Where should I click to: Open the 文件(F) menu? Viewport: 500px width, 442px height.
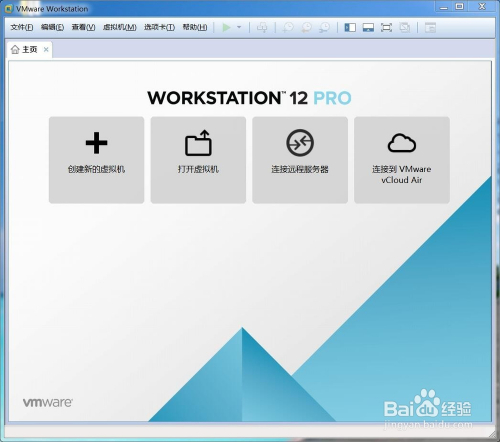pos(22,27)
